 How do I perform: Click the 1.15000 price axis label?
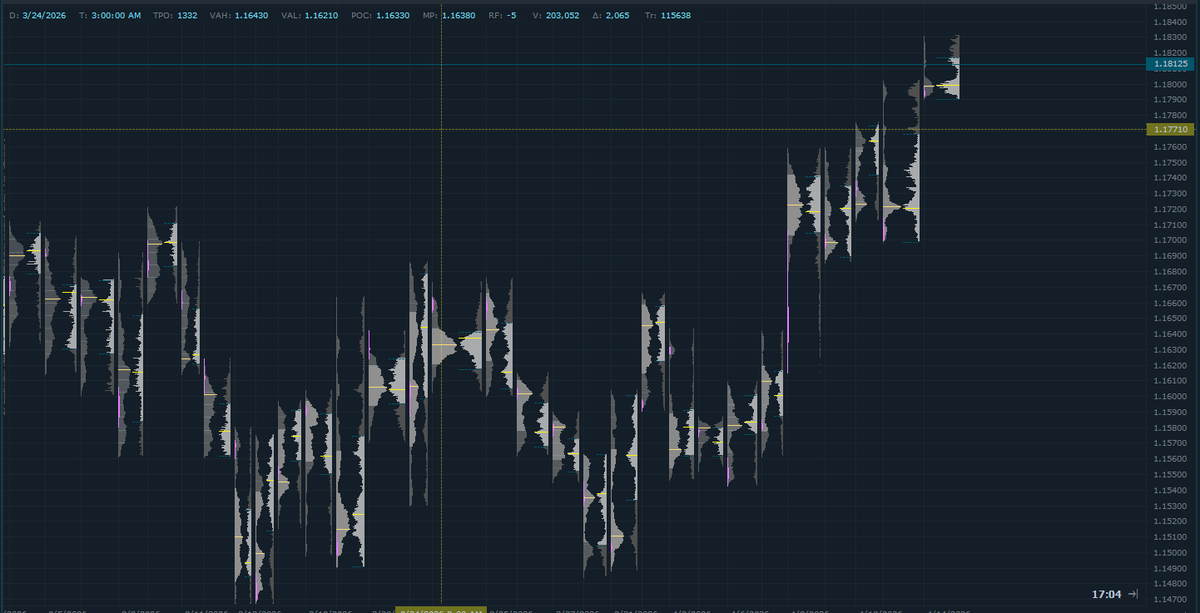coord(1169,553)
